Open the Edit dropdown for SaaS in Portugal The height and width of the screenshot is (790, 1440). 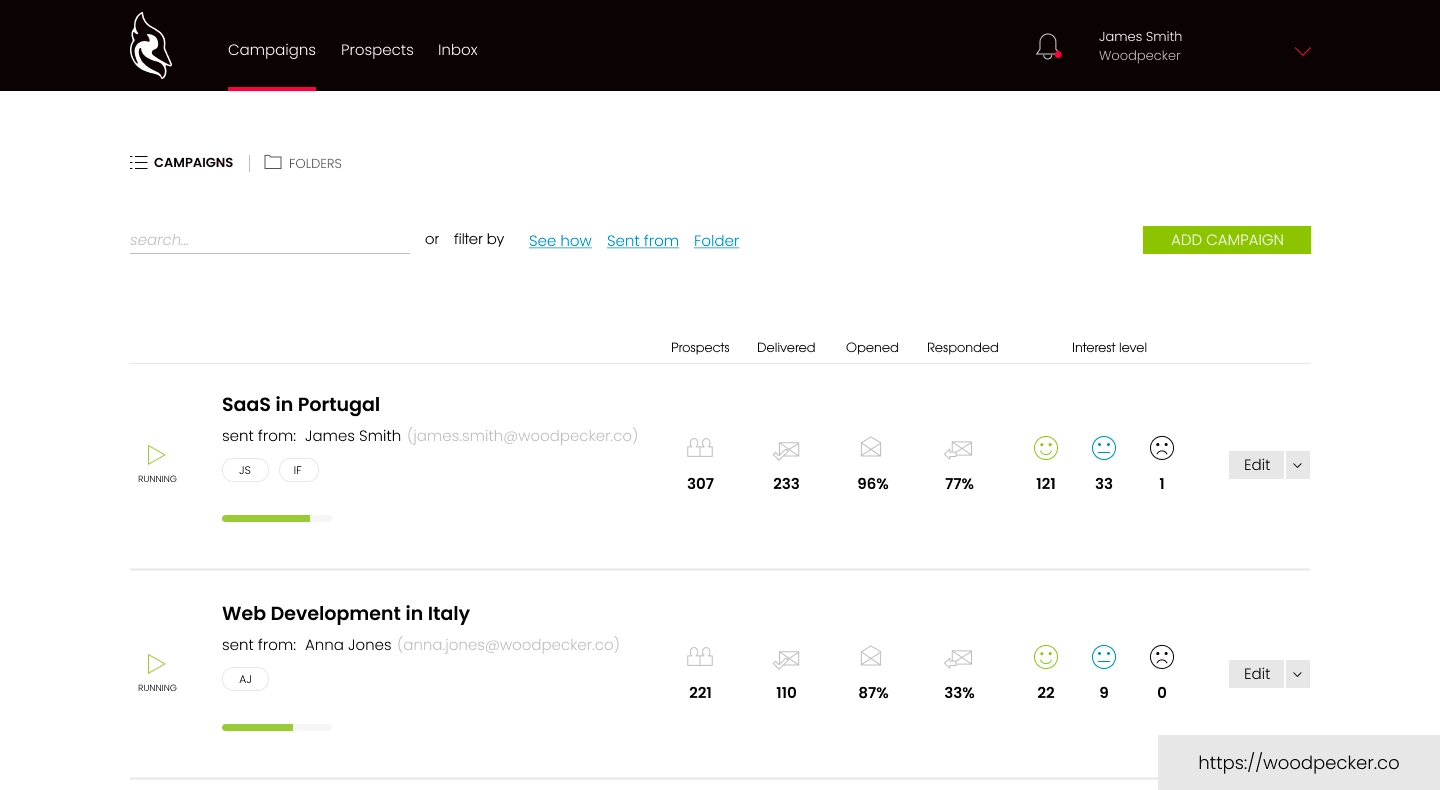[x=1297, y=465]
